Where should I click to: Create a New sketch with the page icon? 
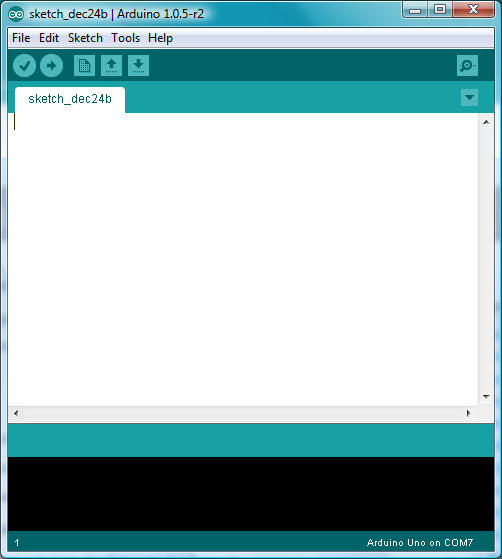[x=84, y=66]
